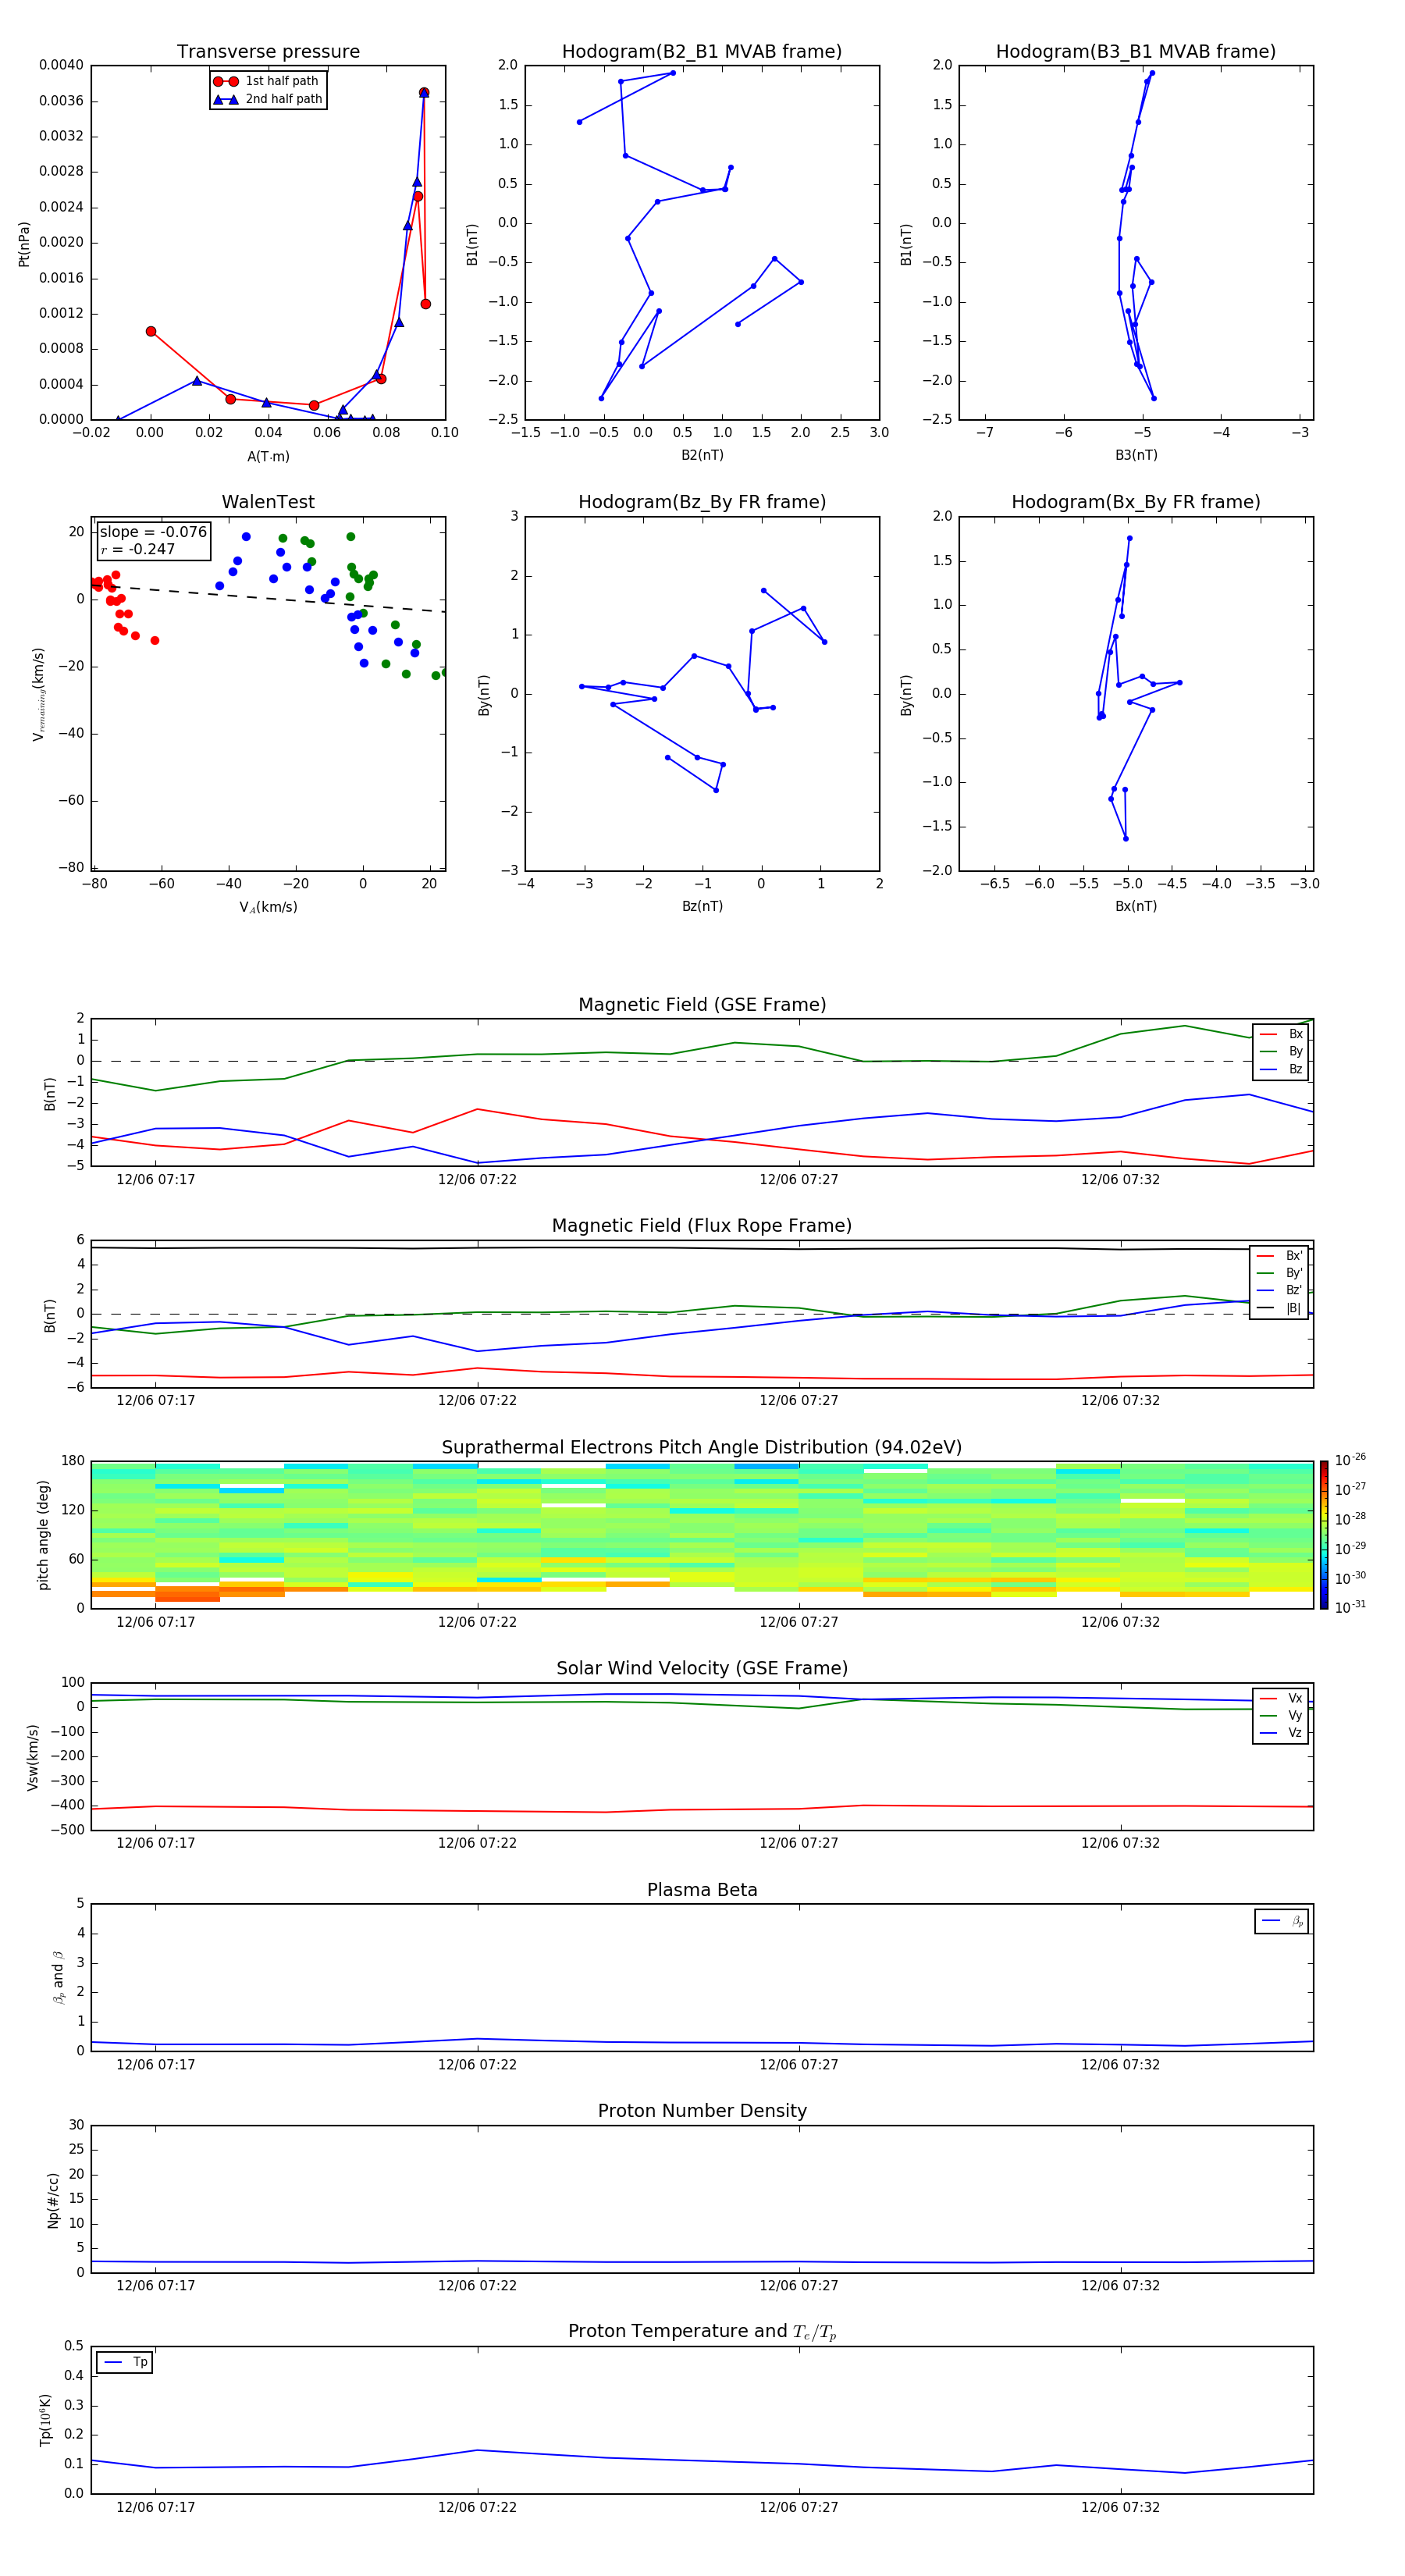
Task: Click the Suprathermal Electrons Pitch Angle title
Action: (702, 1447)
